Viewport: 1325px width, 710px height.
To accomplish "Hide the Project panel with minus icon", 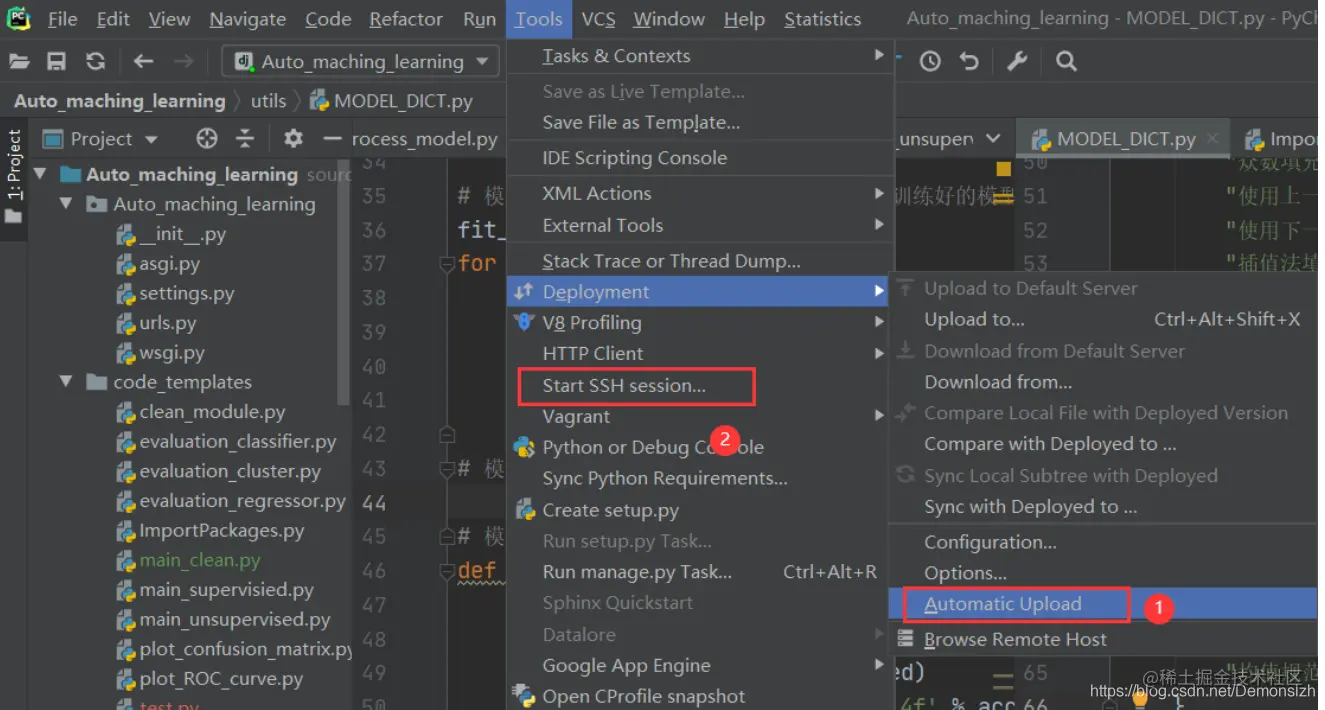I will coord(333,139).
